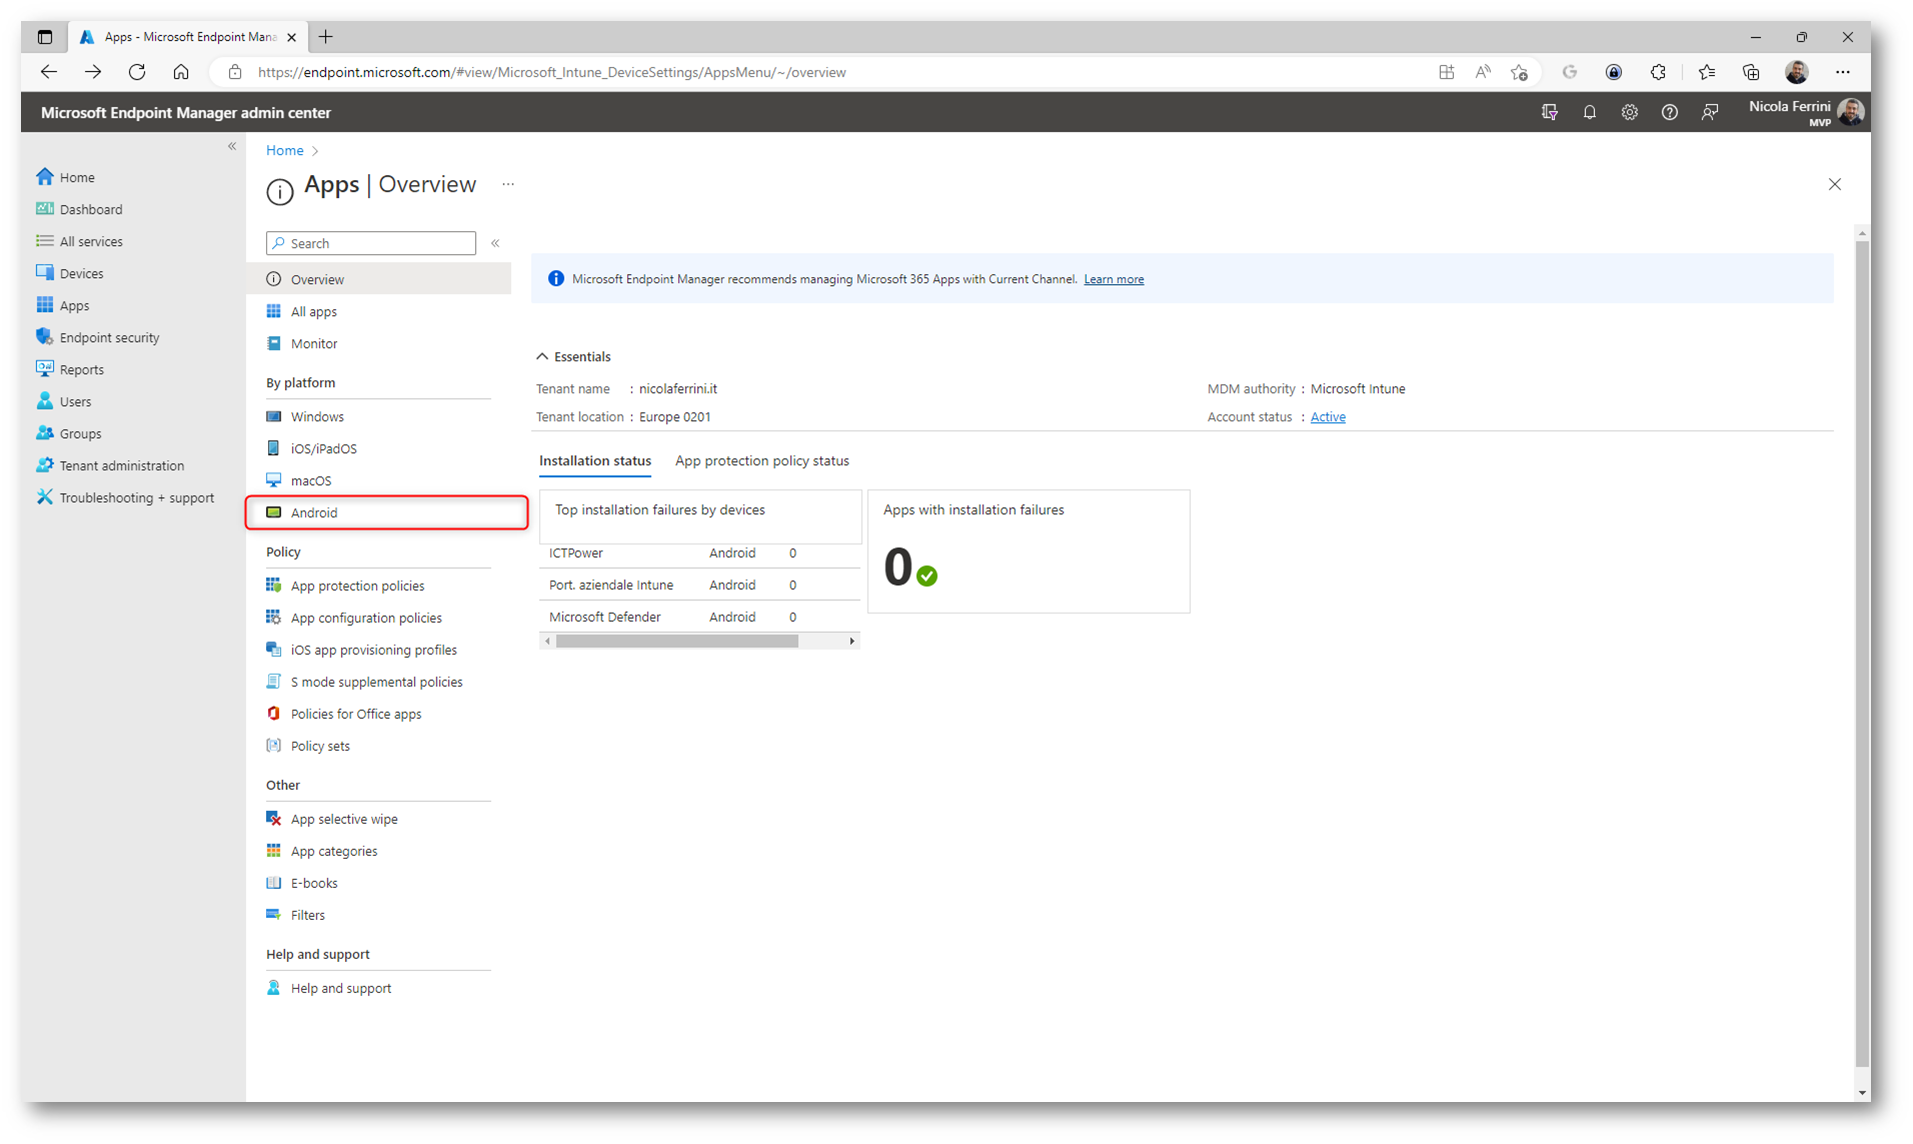This screenshot has height=1144, width=1913.
Task: Click the Home breadcrumb link
Action: (x=284, y=150)
